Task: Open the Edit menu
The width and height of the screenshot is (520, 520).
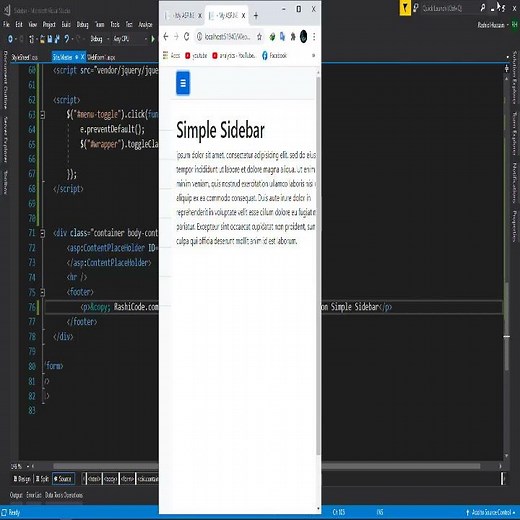Action: click(x=19, y=24)
